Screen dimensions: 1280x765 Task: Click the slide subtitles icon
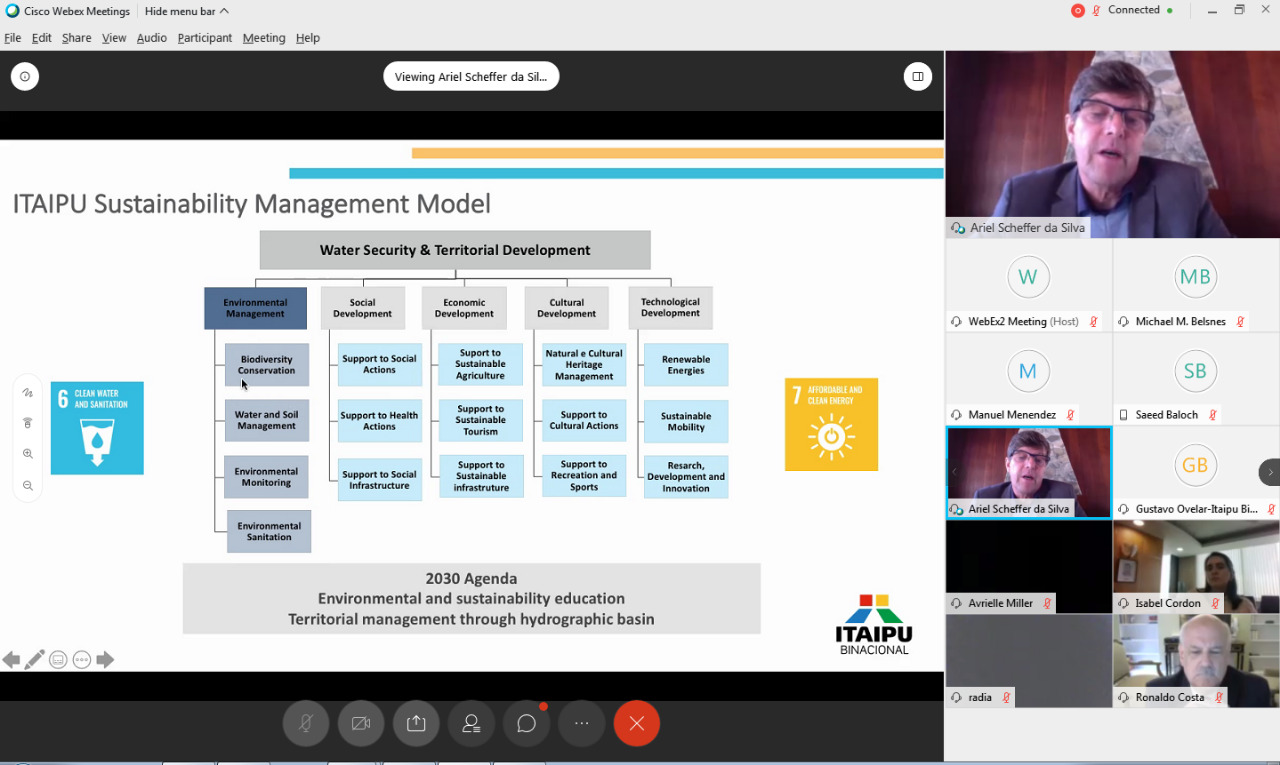58,660
